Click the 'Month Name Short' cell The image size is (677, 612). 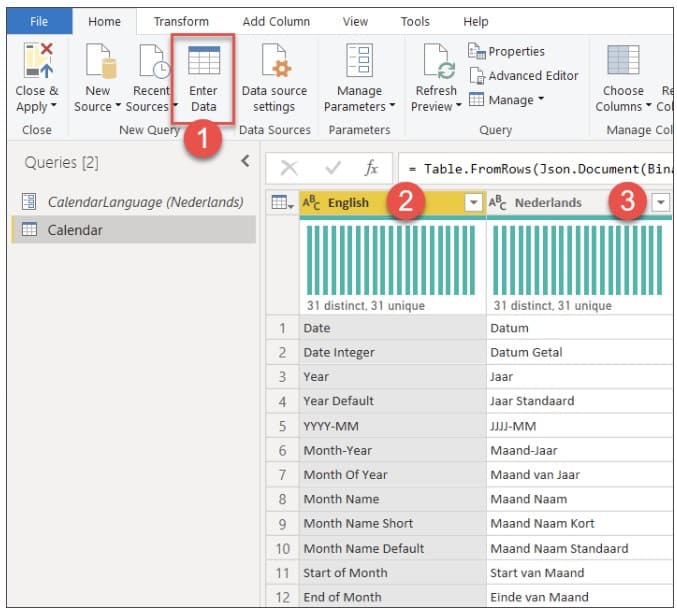[x=393, y=523]
